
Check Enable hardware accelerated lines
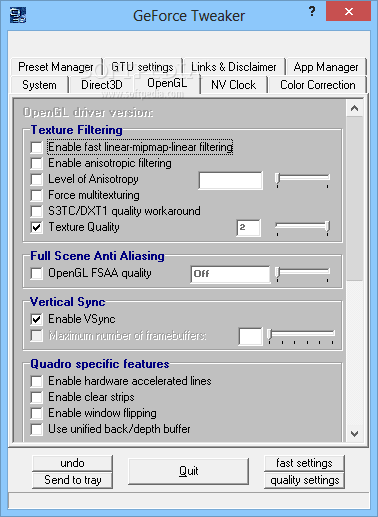pyautogui.click(x=36, y=381)
